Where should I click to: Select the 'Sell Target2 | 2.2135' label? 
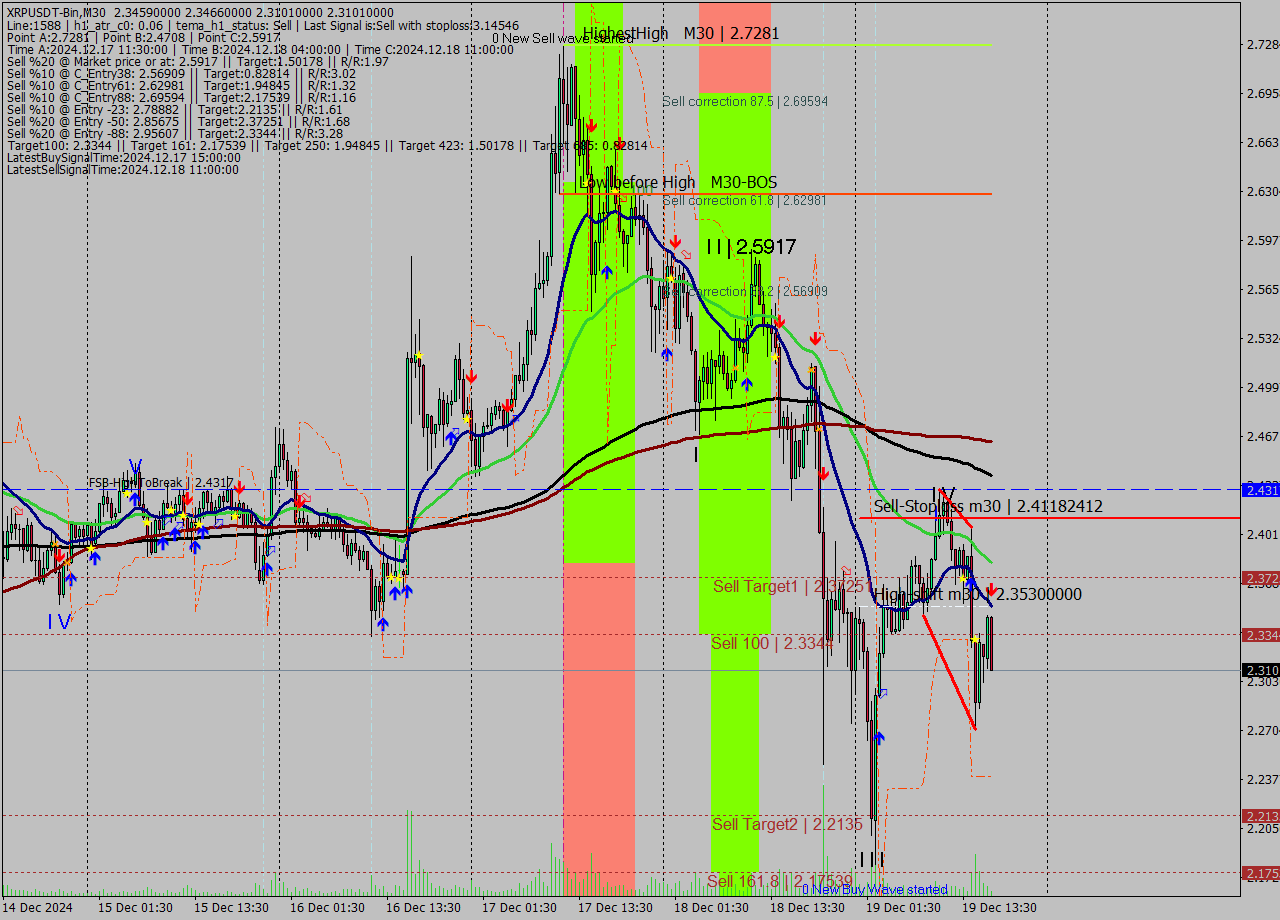[787, 824]
